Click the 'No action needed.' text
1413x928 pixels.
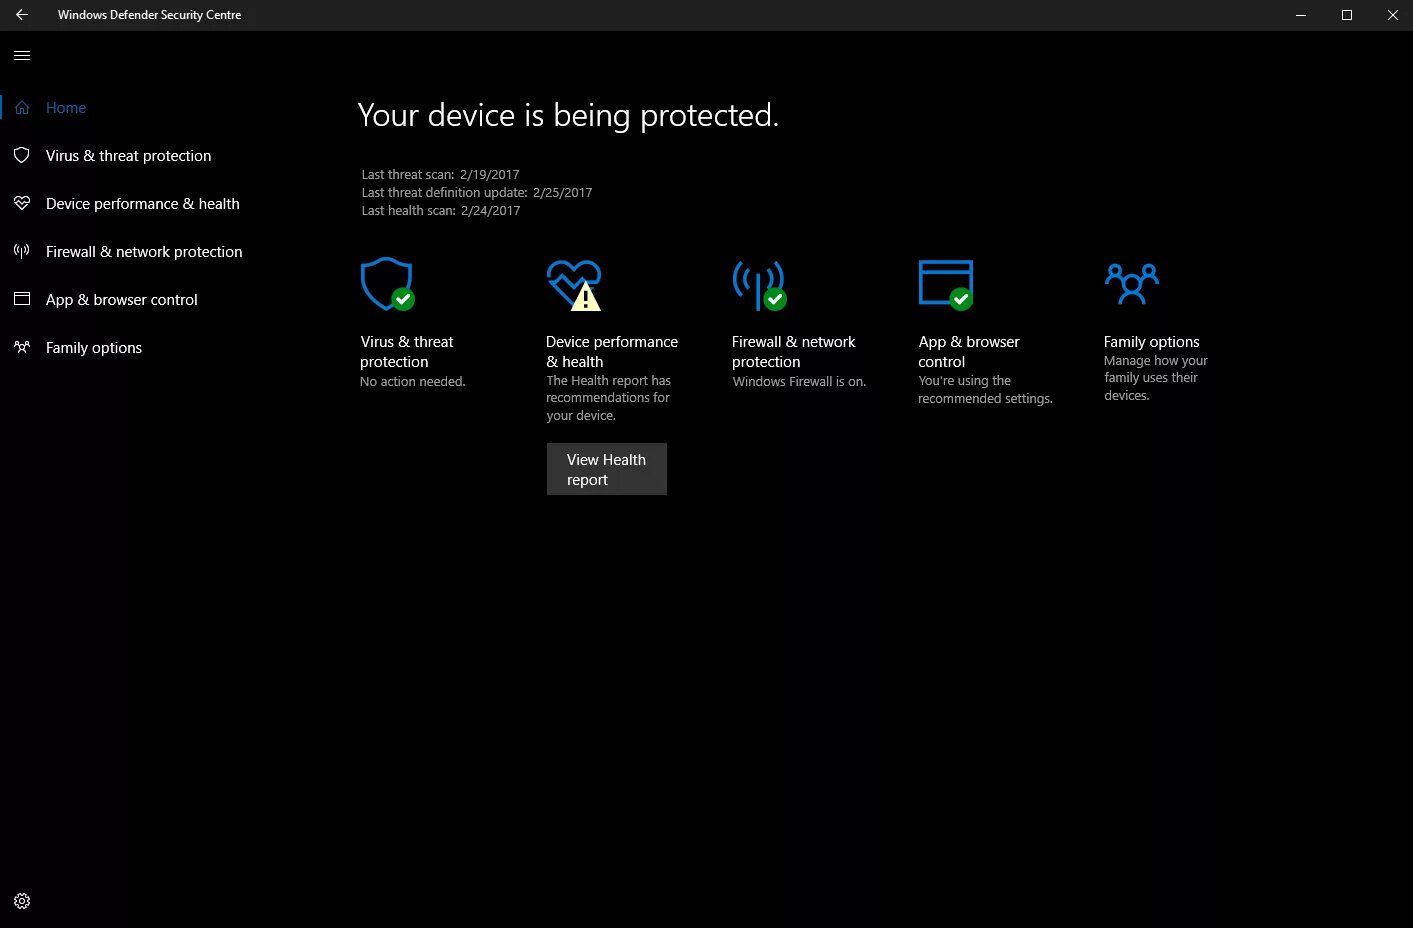412,381
